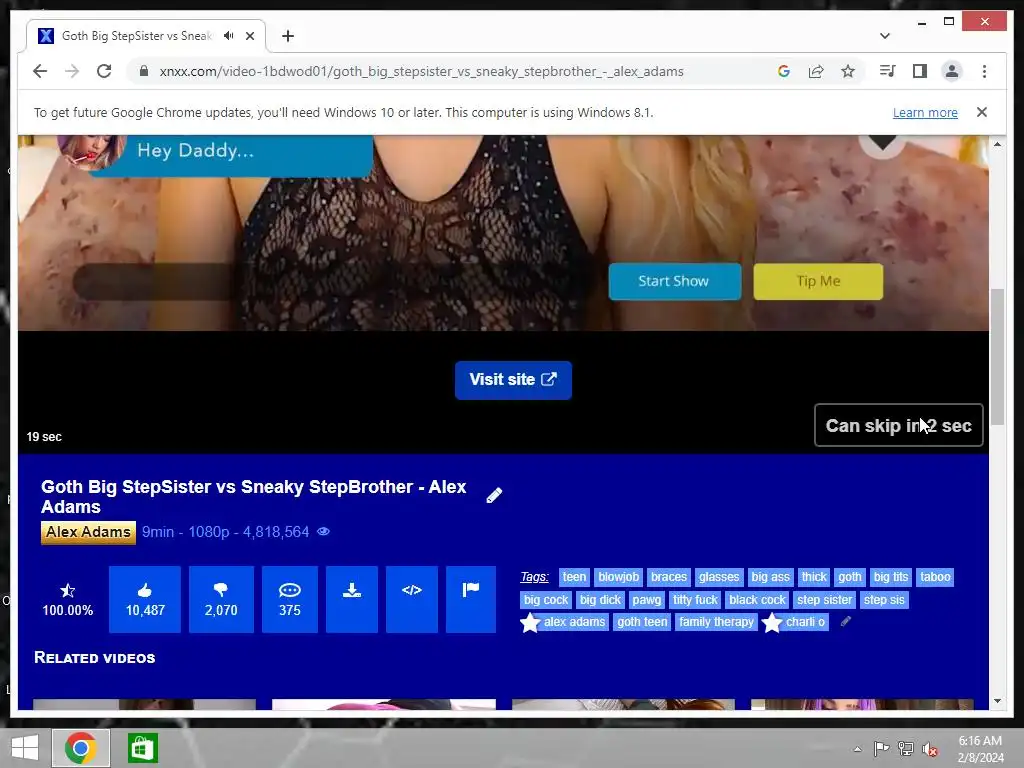Click the star rating 100.00% box
This screenshot has height=768, width=1024.
click(67, 600)
